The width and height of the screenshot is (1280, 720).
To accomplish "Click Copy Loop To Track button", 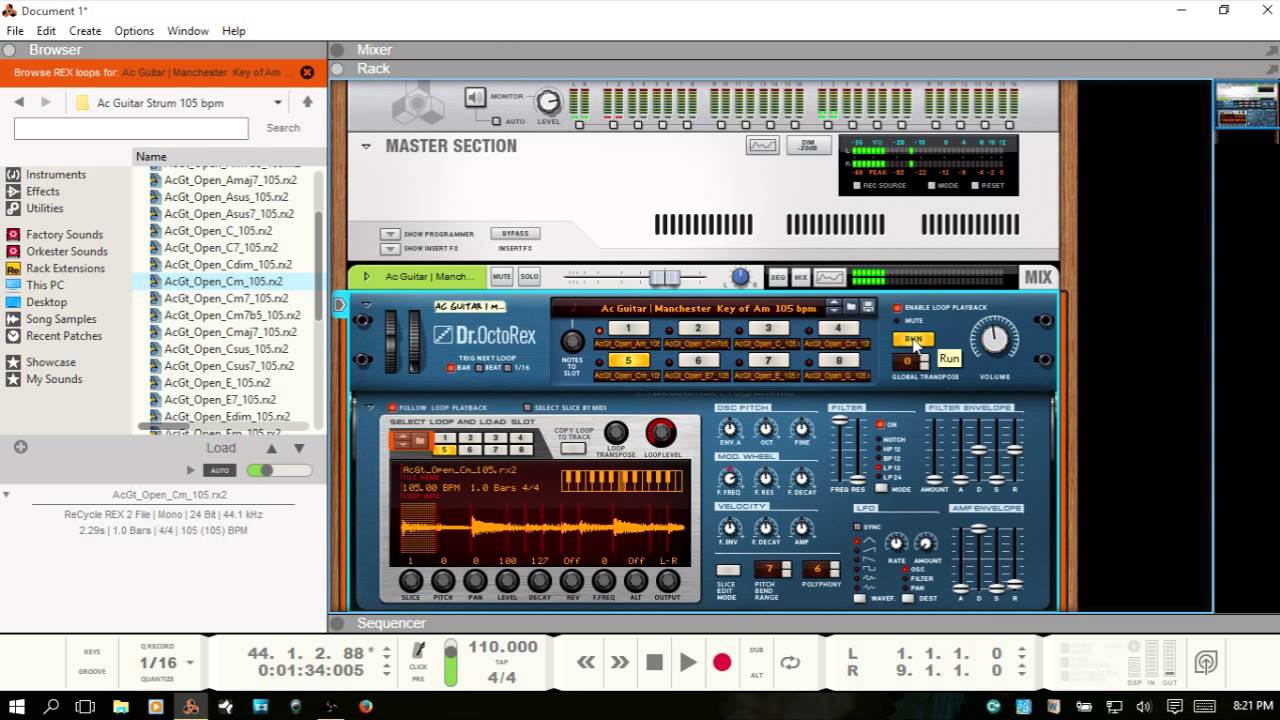I will (573, 448).
